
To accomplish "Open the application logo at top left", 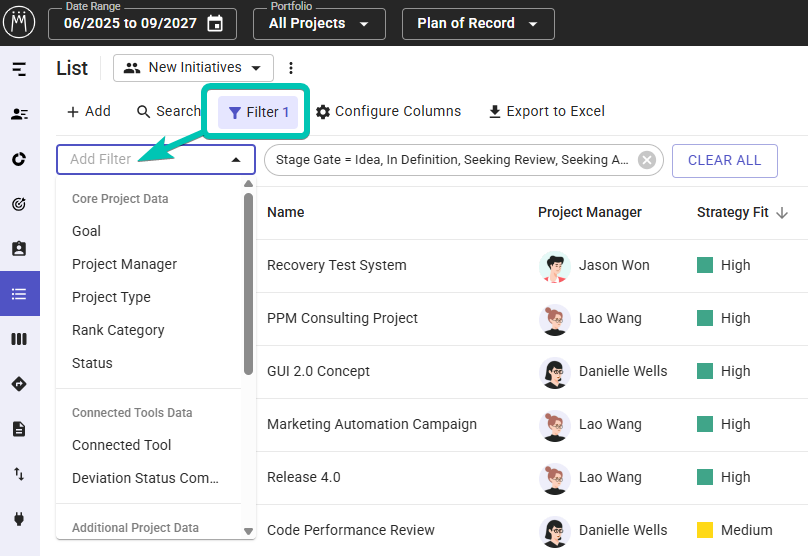I will tap(19, 22).
